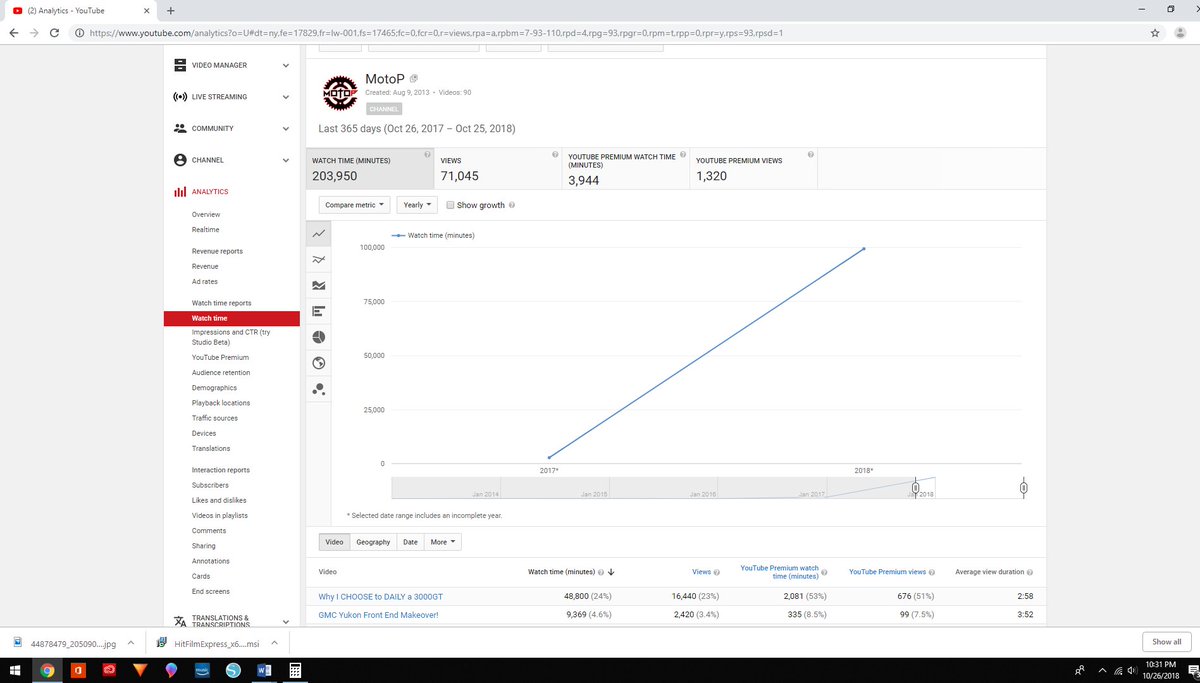The image size is (1200, 683).
Task: Open the Realtime analytics report
Action: (205, 230)
